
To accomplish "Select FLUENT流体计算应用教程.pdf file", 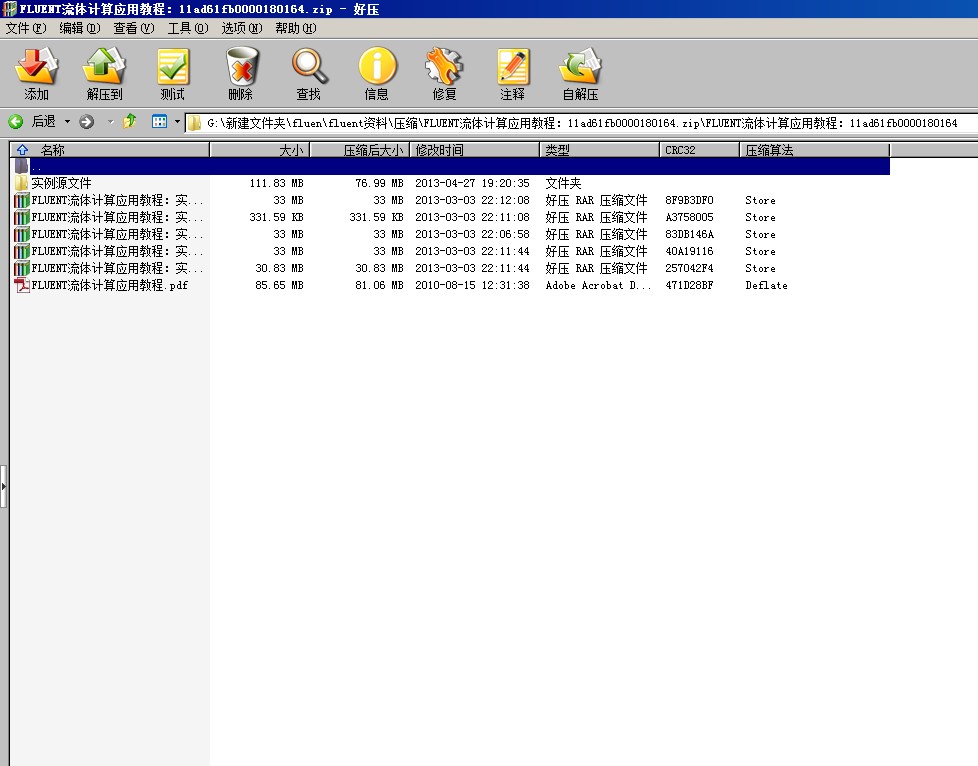I will 109,286.
